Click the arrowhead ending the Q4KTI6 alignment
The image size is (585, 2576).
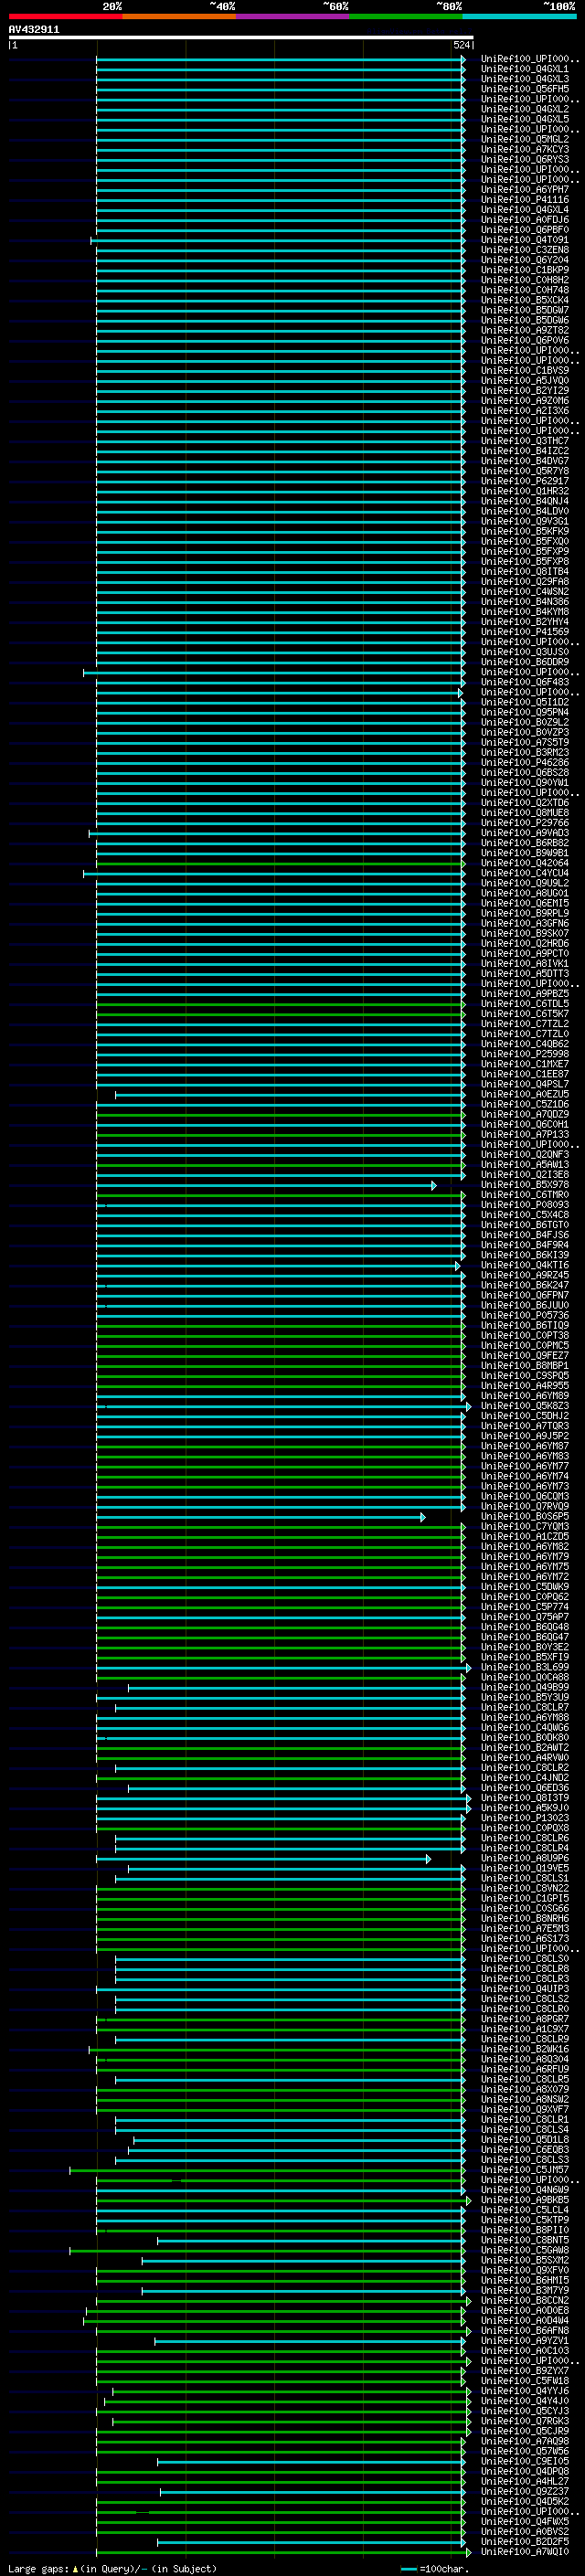457,1266
